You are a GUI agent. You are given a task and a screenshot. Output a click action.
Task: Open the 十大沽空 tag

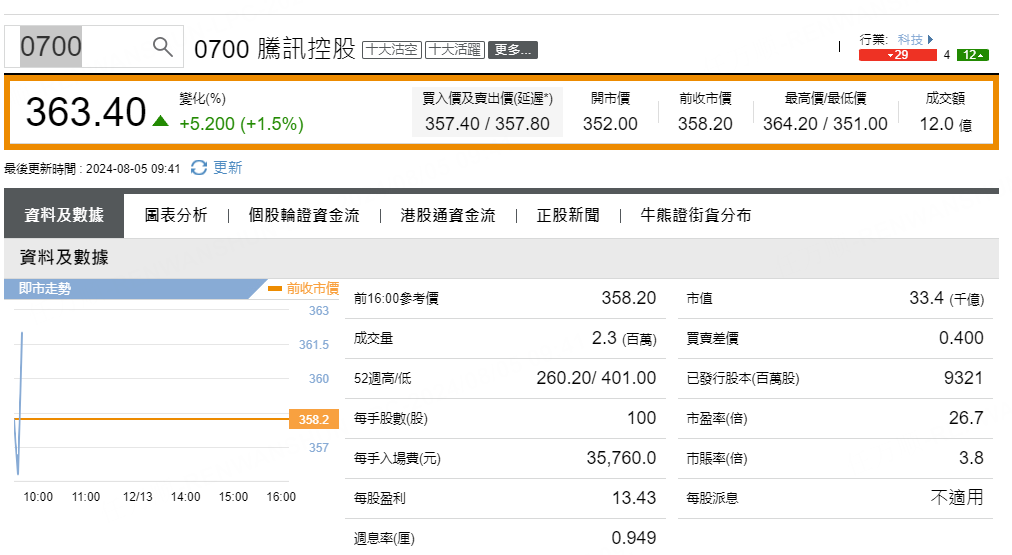coord(392,50)
